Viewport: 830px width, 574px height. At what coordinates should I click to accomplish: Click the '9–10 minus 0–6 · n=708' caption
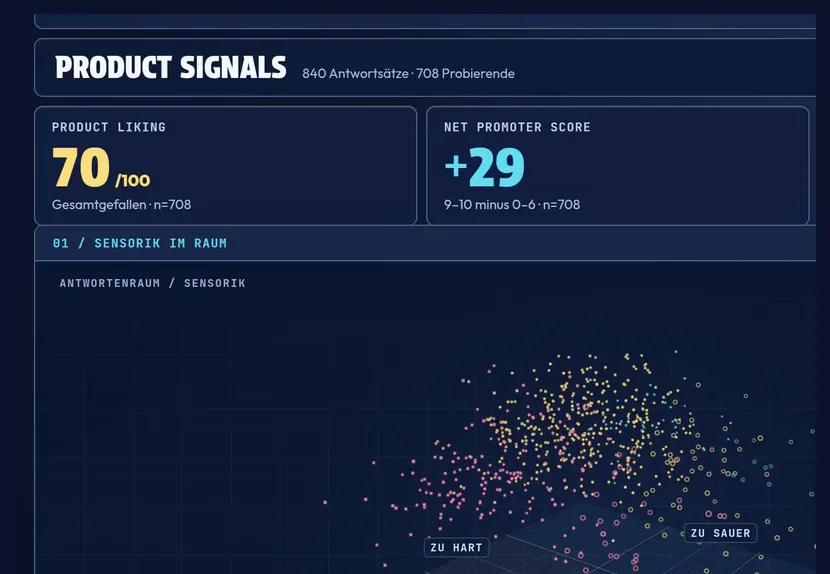(x=512, y=204)
